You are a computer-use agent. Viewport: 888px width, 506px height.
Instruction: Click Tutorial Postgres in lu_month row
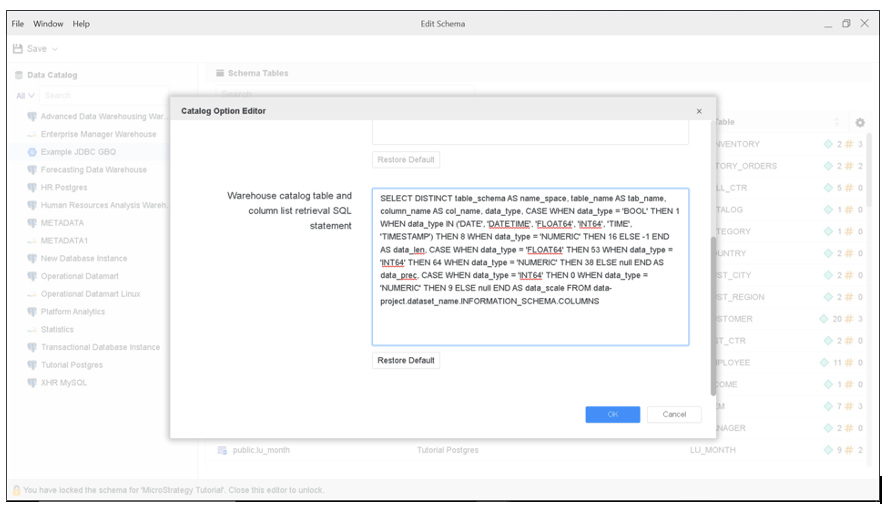pyautogui.click(x=447, y=450)
